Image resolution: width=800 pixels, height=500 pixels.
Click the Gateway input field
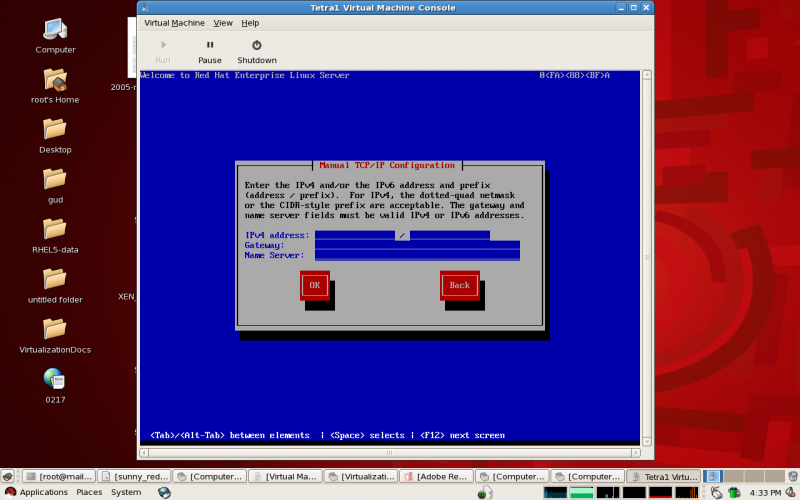[x=417, y=245]
